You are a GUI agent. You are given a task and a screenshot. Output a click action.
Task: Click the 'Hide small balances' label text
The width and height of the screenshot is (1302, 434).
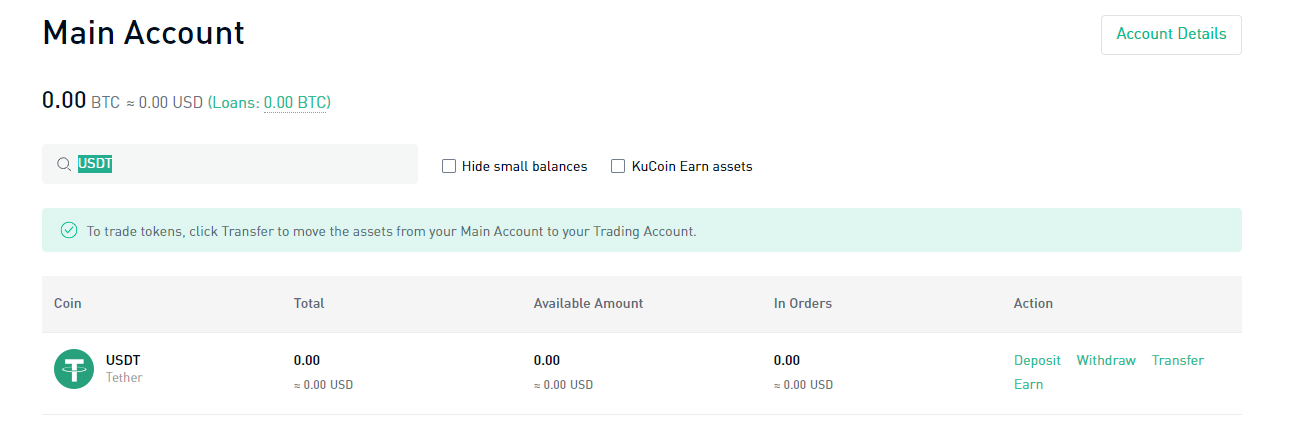coord(524,166)
